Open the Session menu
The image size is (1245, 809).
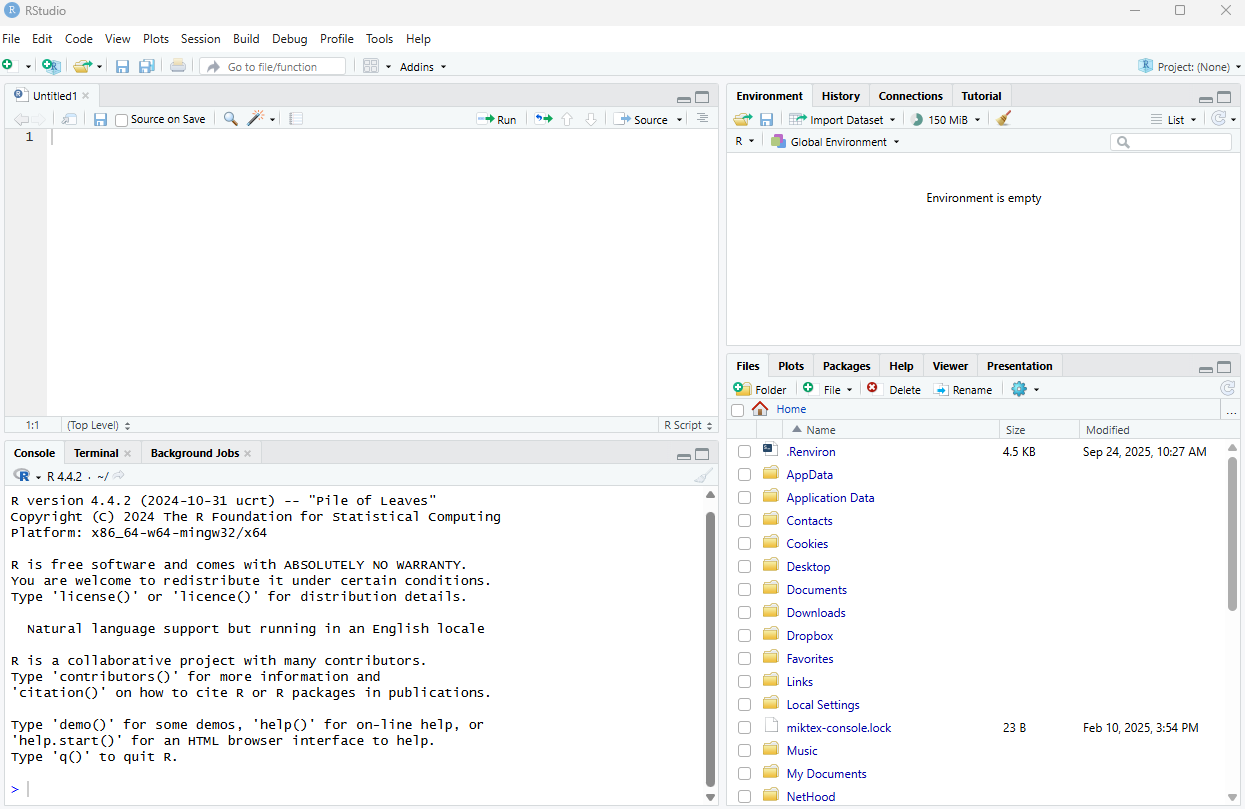click(x=200, y=39)
